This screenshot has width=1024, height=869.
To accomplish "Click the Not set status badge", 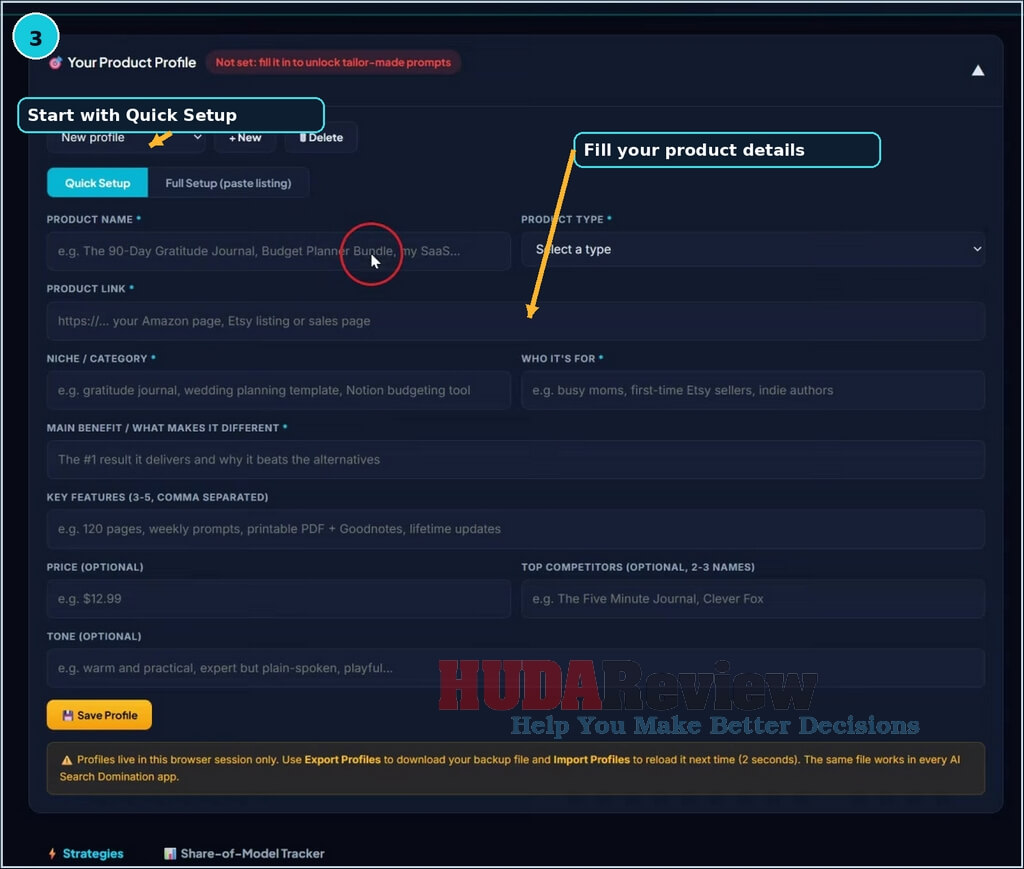I will [333, 63].
